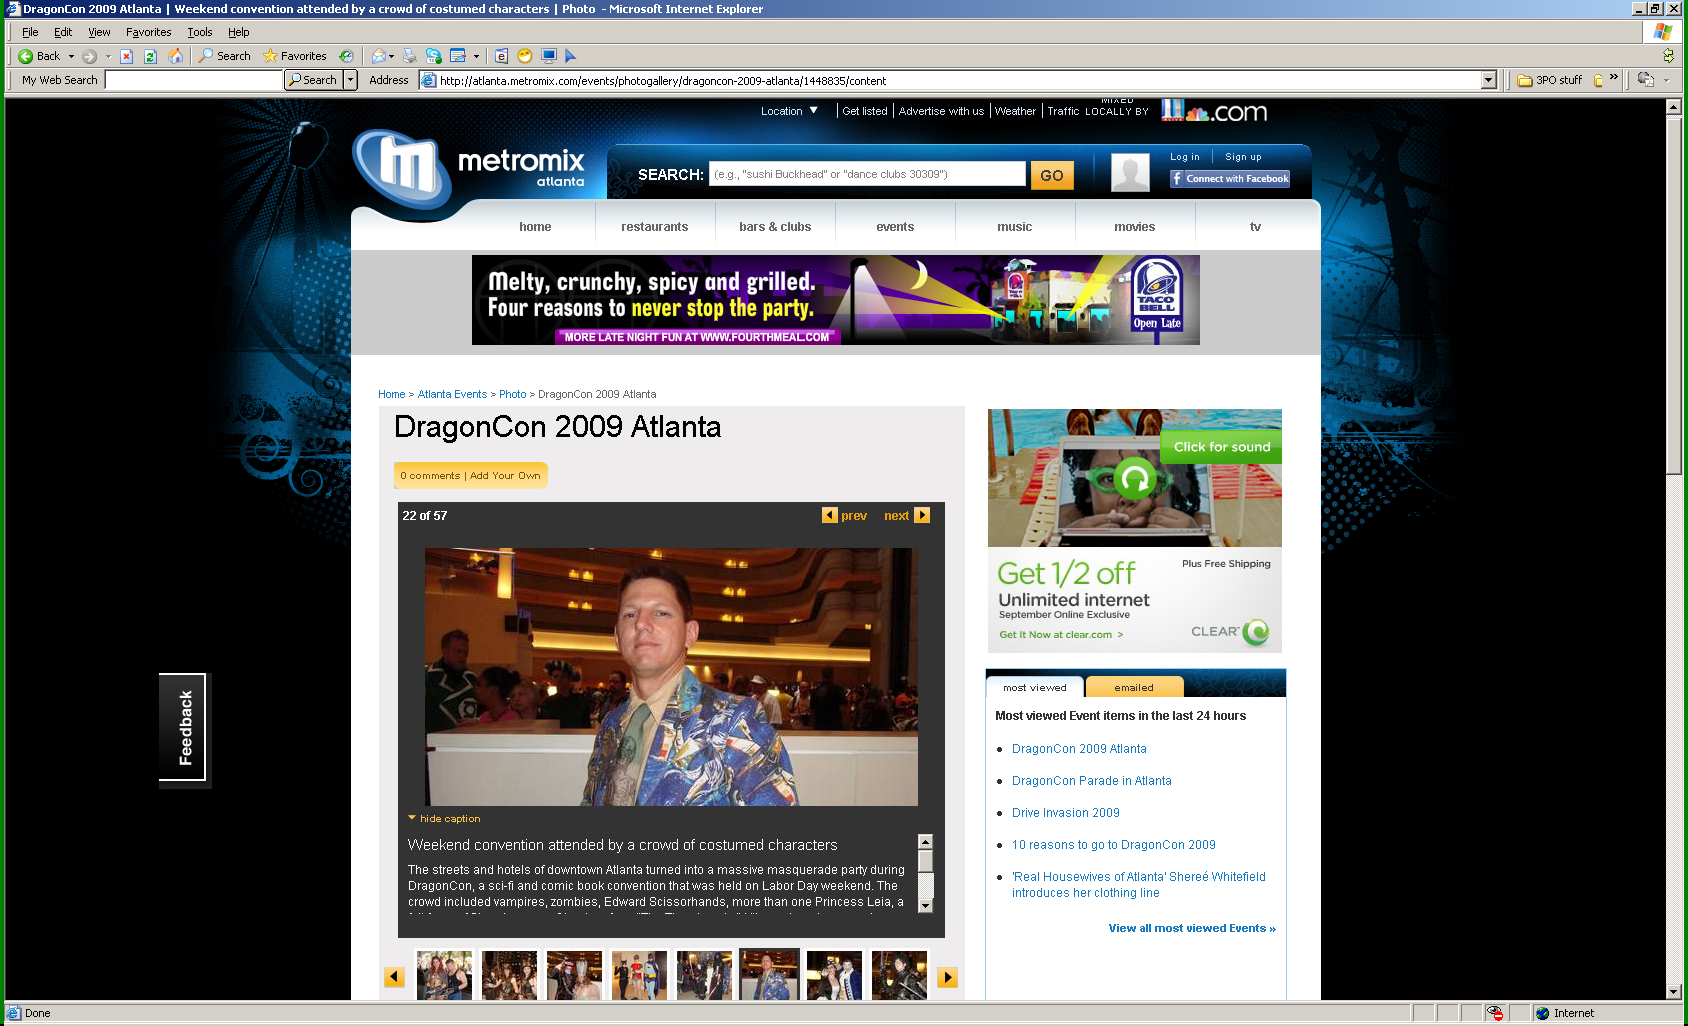Click 'View all most viewed Events' link
The width and height of the screenshot is (1688, 1026).
click(1192, 928)
